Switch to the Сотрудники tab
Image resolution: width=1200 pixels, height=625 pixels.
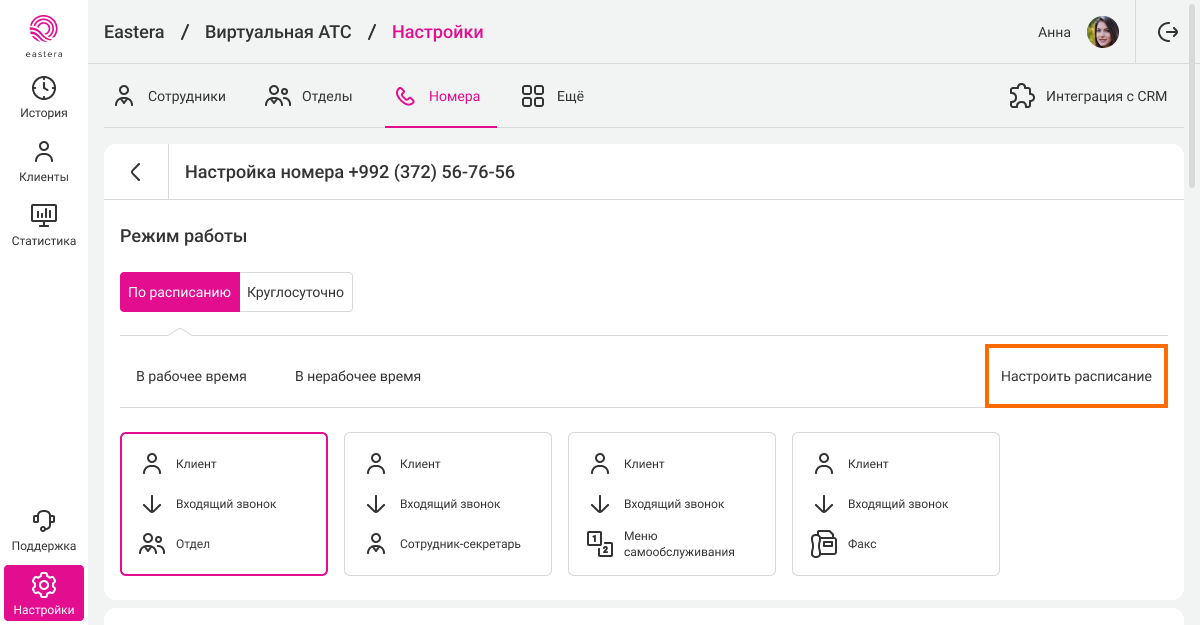tap(170, 97)
